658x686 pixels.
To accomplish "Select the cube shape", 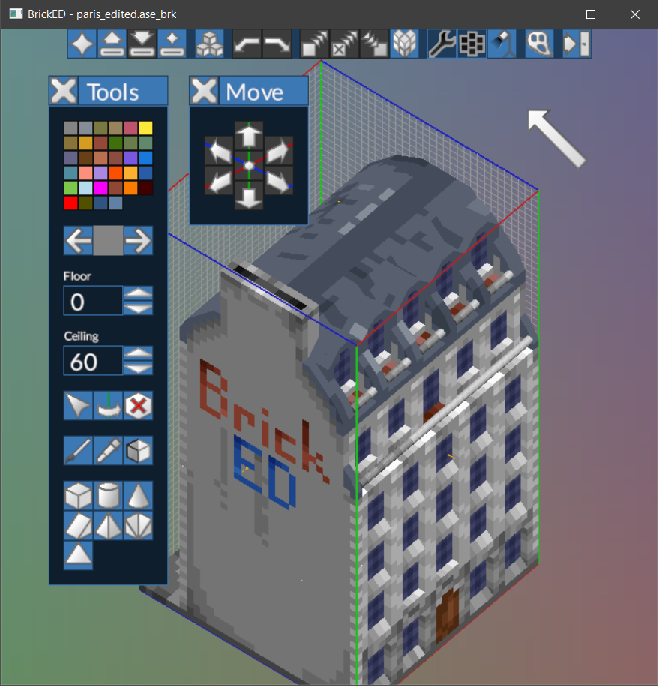I will pyautogui.click(x=78, y=495).
